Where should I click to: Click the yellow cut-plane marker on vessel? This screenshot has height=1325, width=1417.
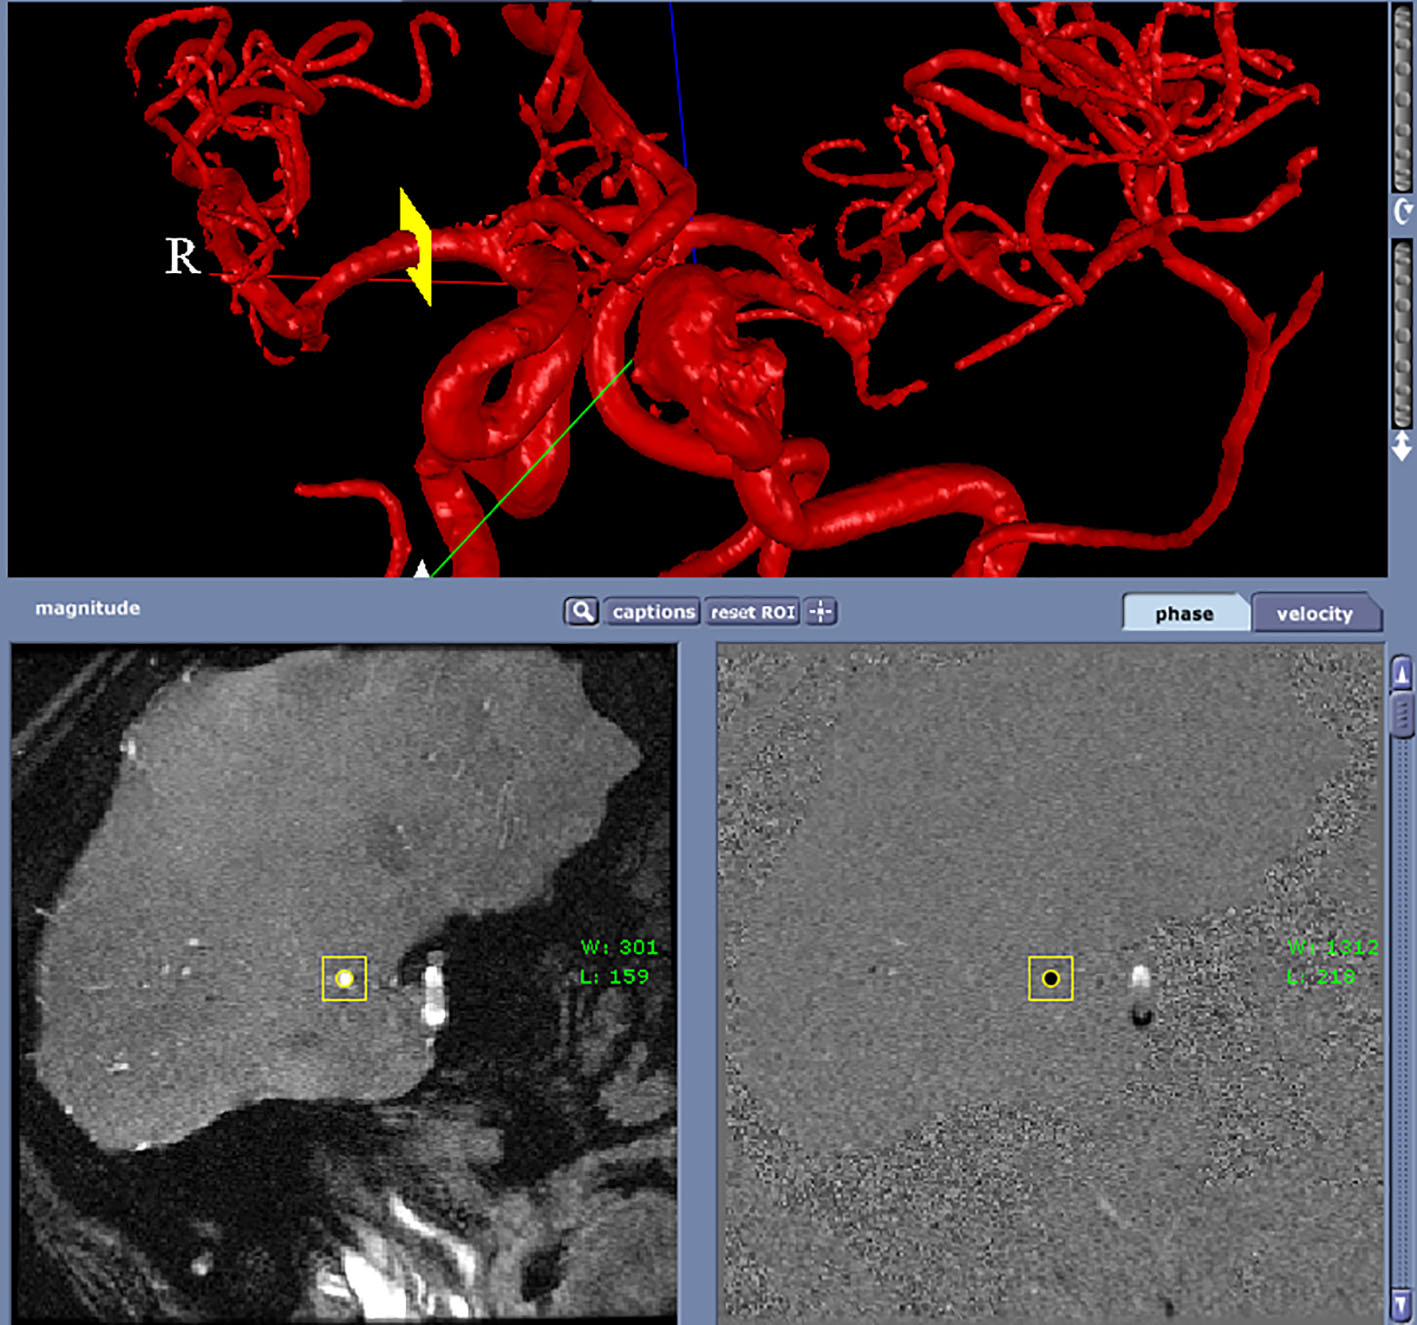[x=415, y=246]
